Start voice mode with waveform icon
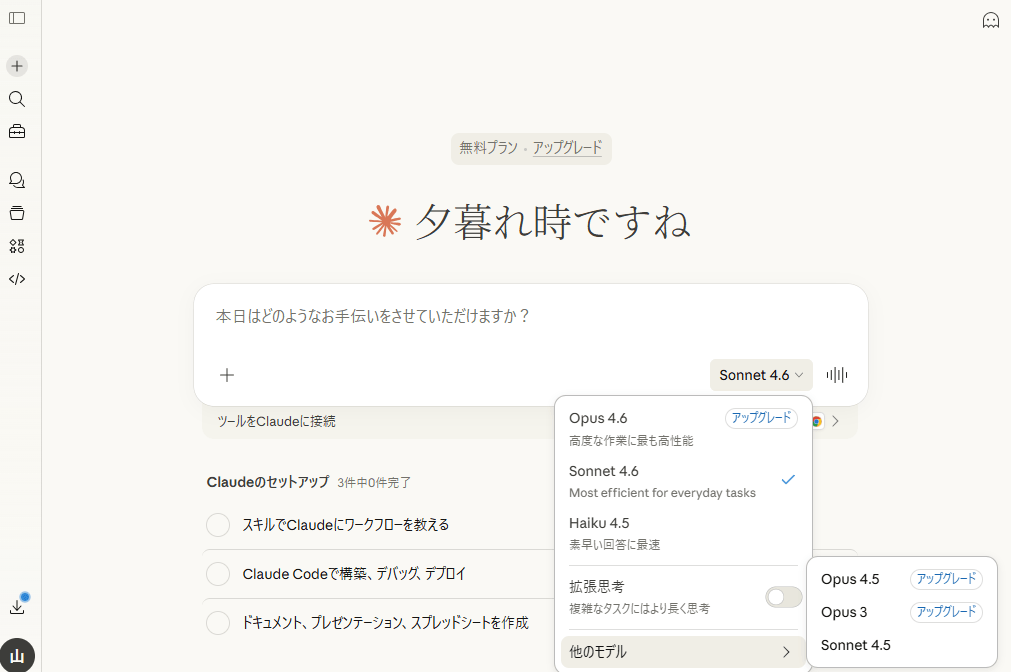This screenshot has width=1011, height=672. click(837, 375)
